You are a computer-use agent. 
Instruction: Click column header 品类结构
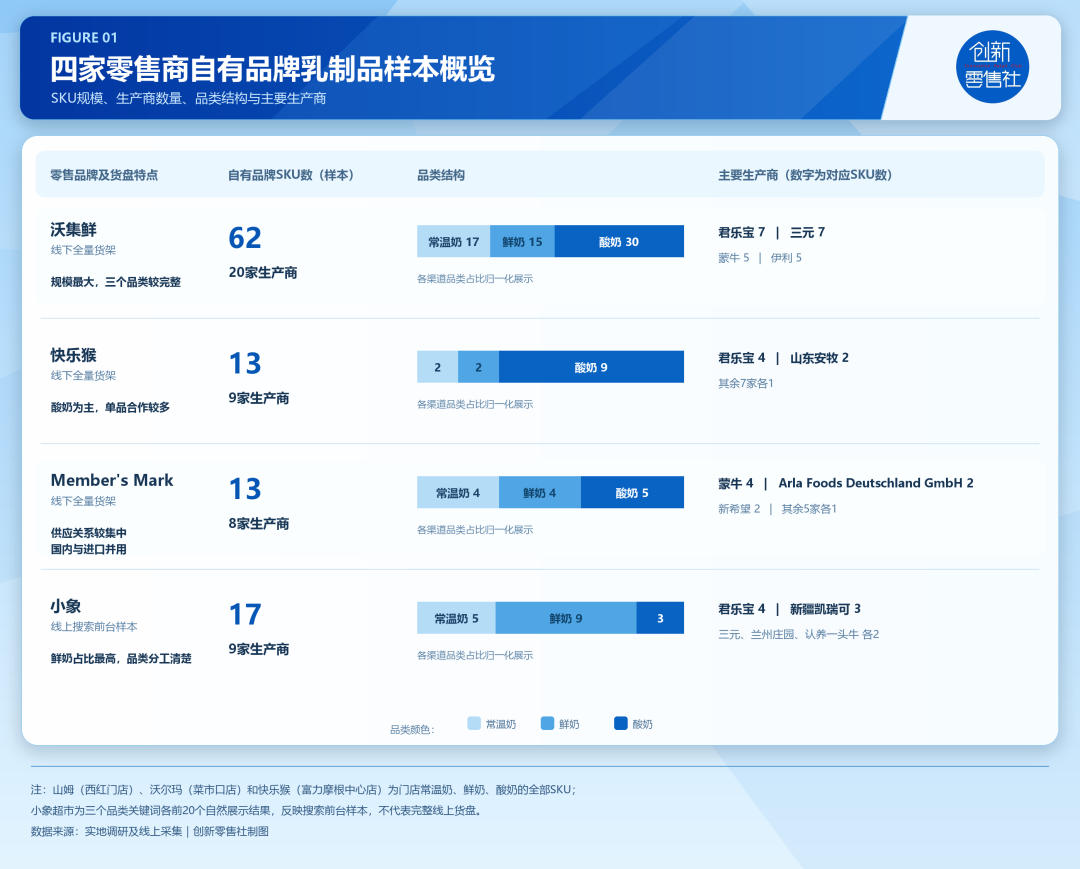[x=441, y=175]
